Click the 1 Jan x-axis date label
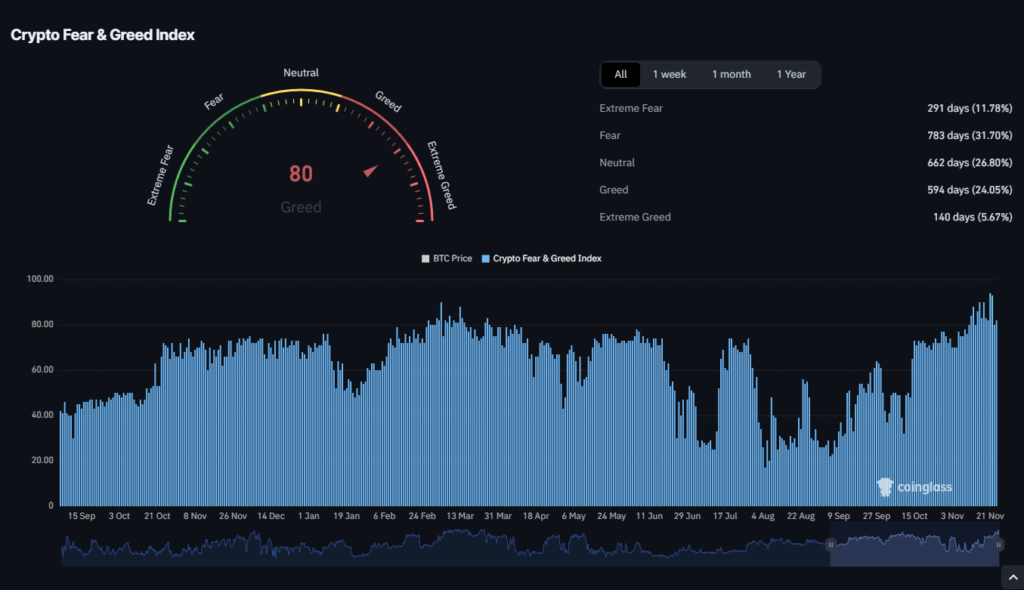Image resolution: width=1024 pixels, height=590 pixels. [x=308, y=516]
